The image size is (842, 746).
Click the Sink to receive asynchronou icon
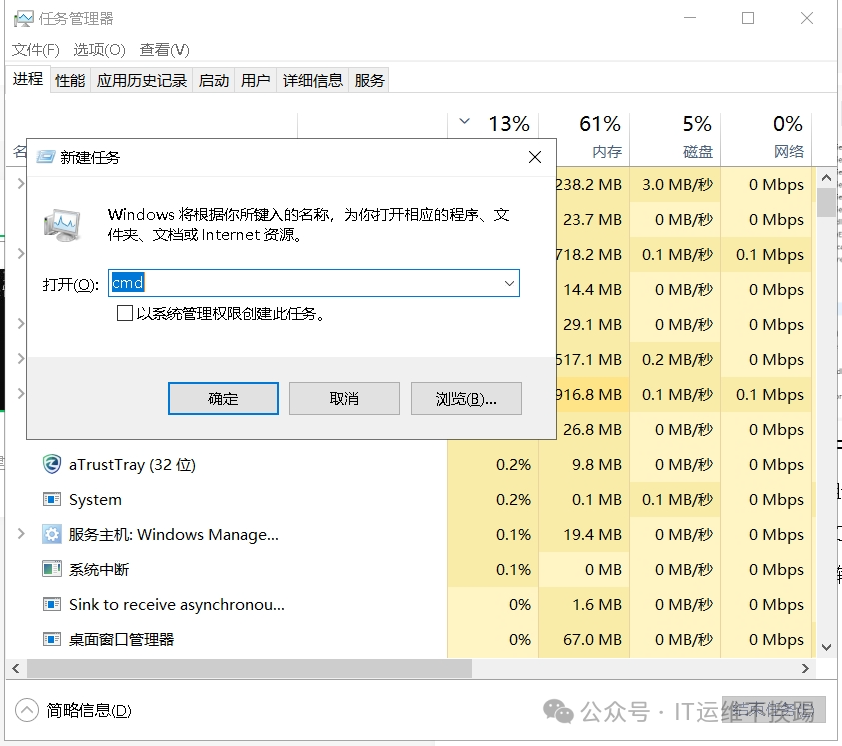coord(52,604)
